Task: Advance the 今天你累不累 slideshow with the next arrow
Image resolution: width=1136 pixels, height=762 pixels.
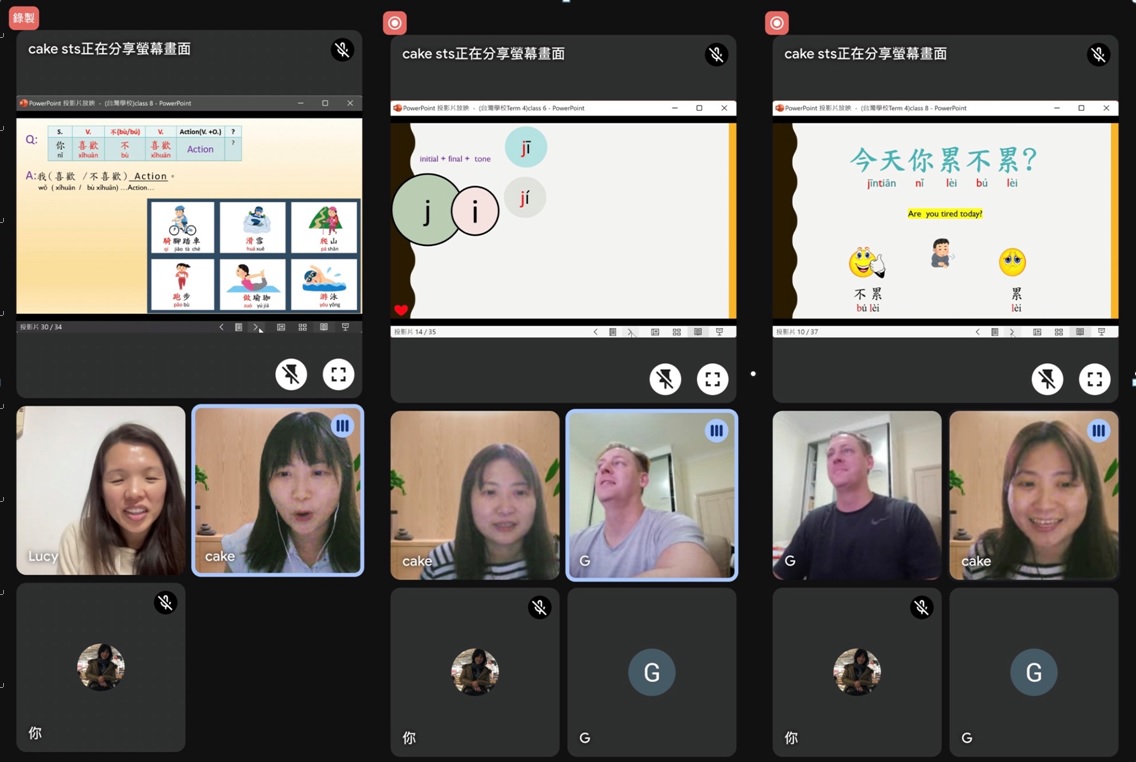Action: click(1012, 331)
